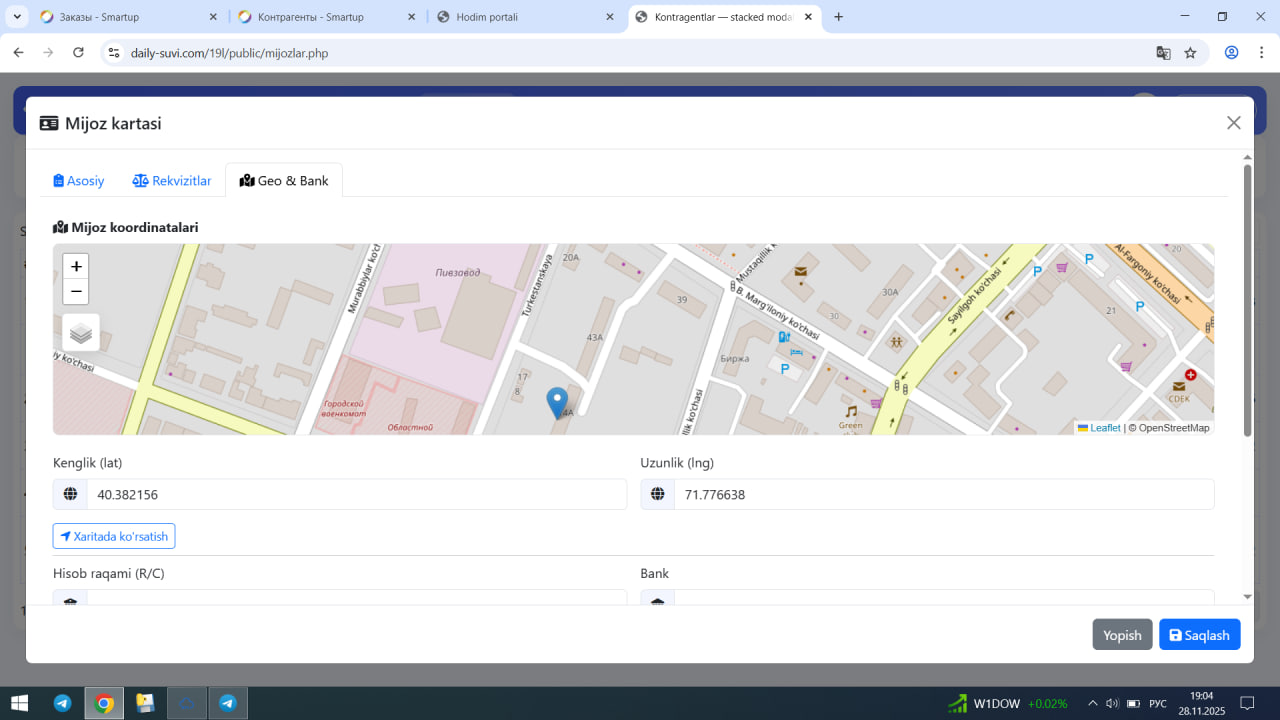1280x720 pixels.
Task: Open the browser profile icon
Action: point(1231,53)
